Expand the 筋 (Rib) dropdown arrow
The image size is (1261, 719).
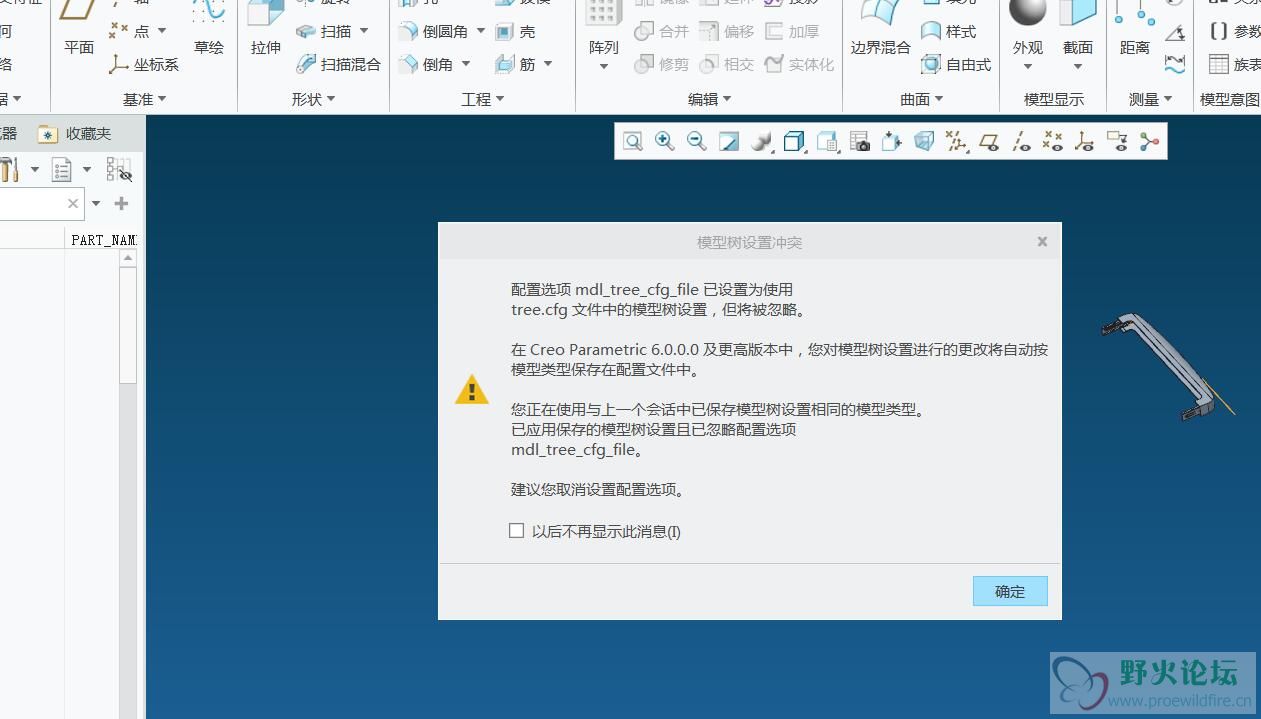(x=548, y=64)
